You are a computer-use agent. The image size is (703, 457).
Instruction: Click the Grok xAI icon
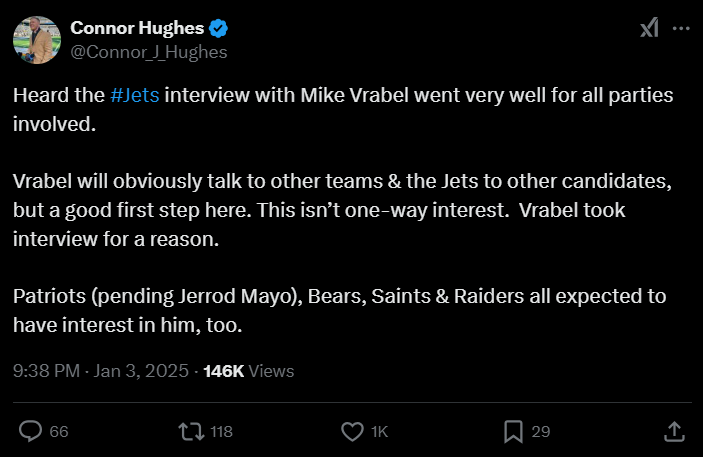(x=648, y=28)
